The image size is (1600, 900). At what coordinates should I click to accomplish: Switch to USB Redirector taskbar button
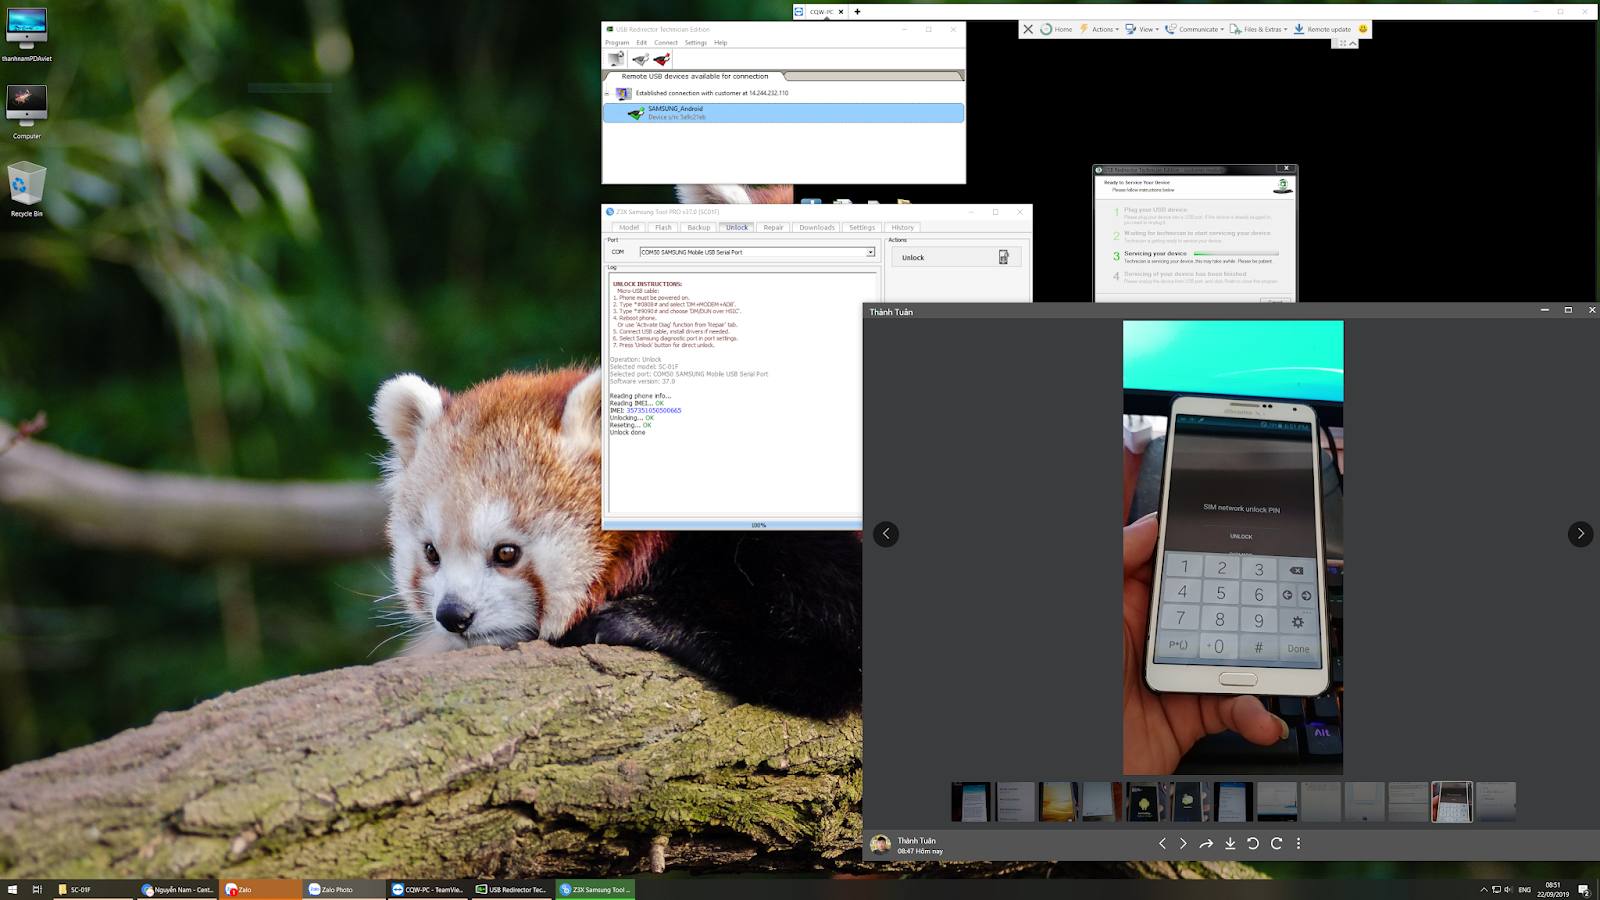coord(511,889)
